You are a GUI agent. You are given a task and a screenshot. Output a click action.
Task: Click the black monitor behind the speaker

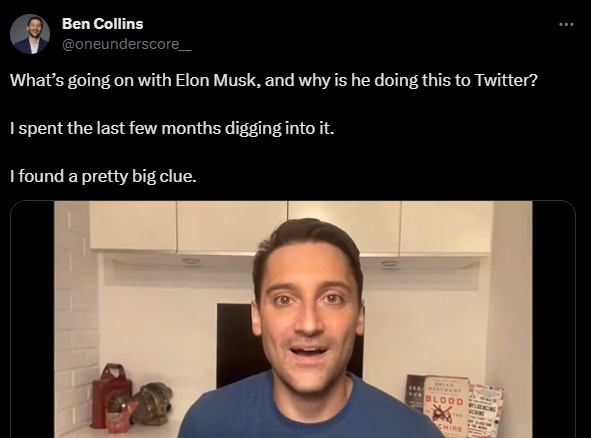click(236, 345)
